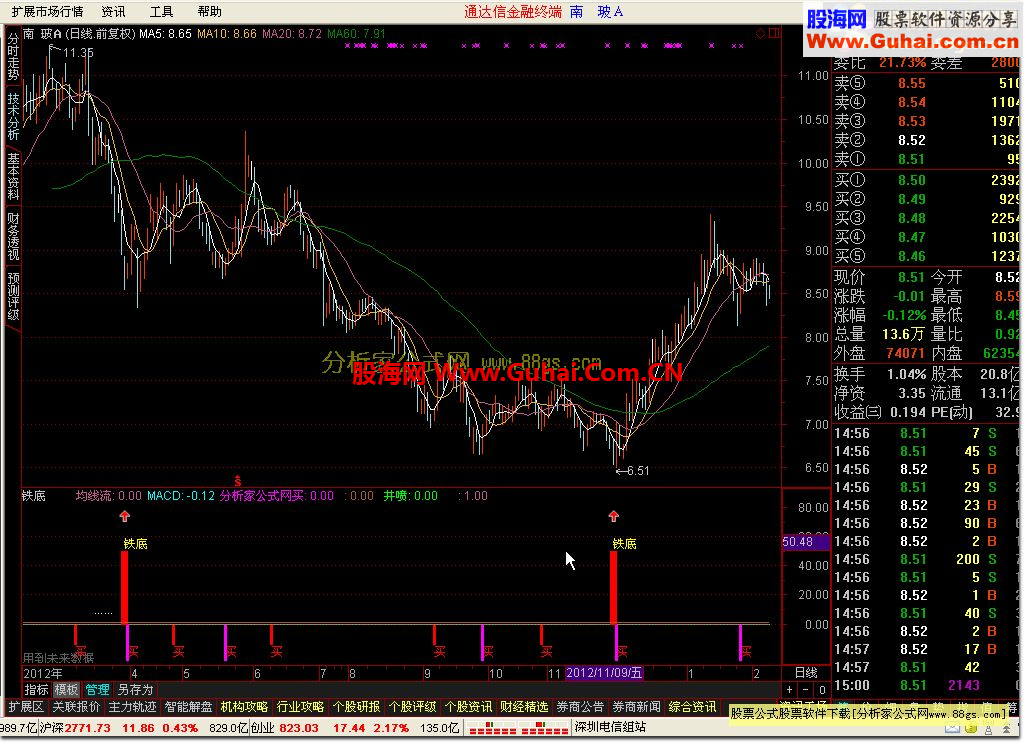Click 卖① price 8.51 row
Image resolution: width=1025 pixels, height=743 pixels.
[x=926, y=159]
